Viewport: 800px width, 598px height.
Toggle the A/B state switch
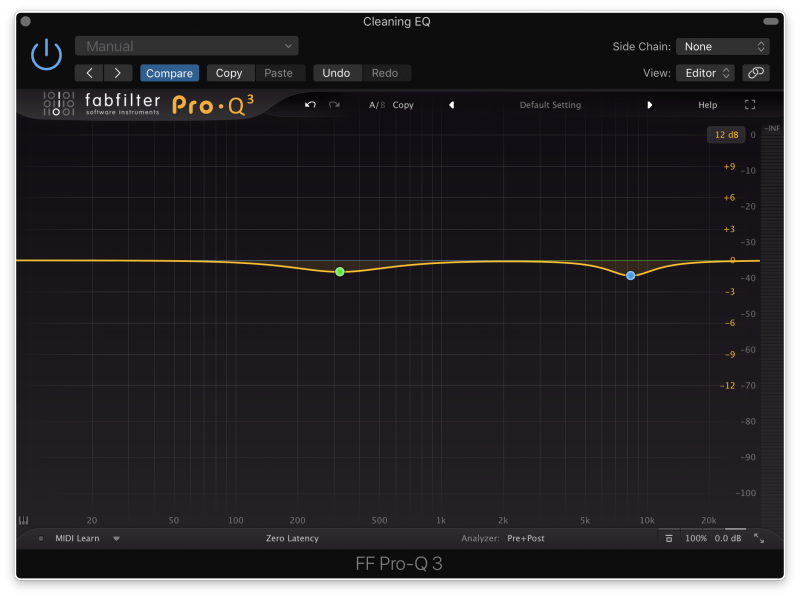pyautogui.click(x=377, y=105)
